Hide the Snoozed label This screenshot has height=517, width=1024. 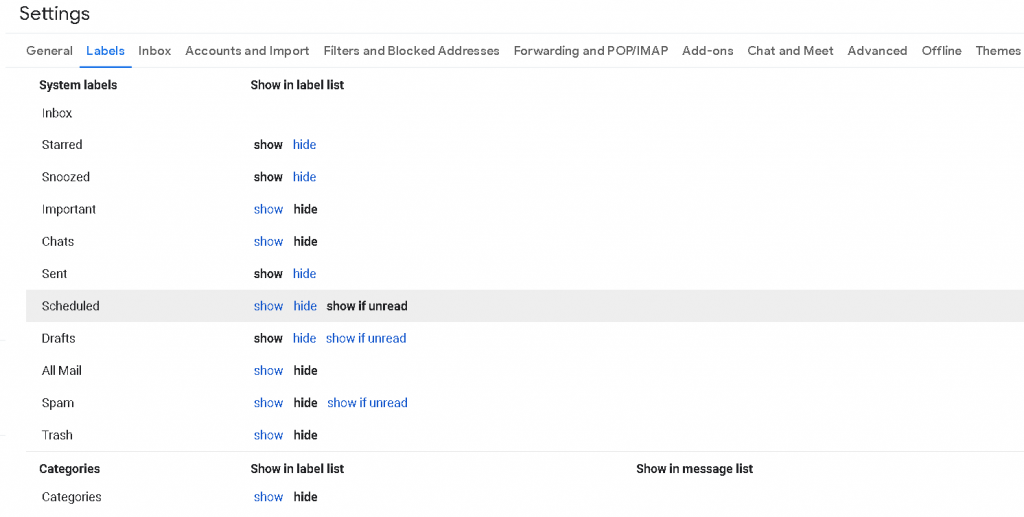tap(304, 177)
